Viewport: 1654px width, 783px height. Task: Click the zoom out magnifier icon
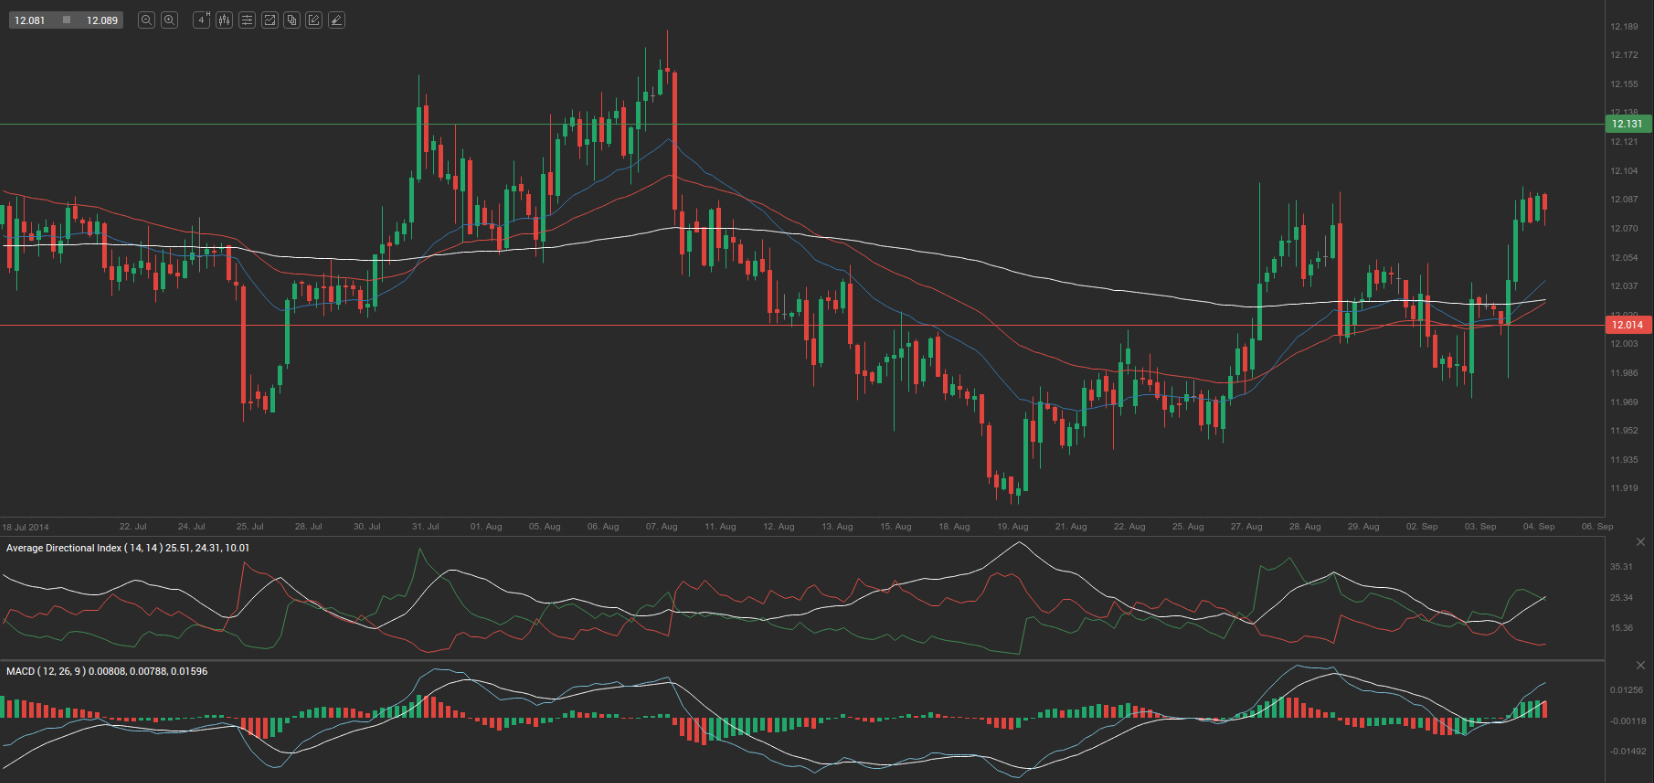pyautogui.click(x=146, y=20)
